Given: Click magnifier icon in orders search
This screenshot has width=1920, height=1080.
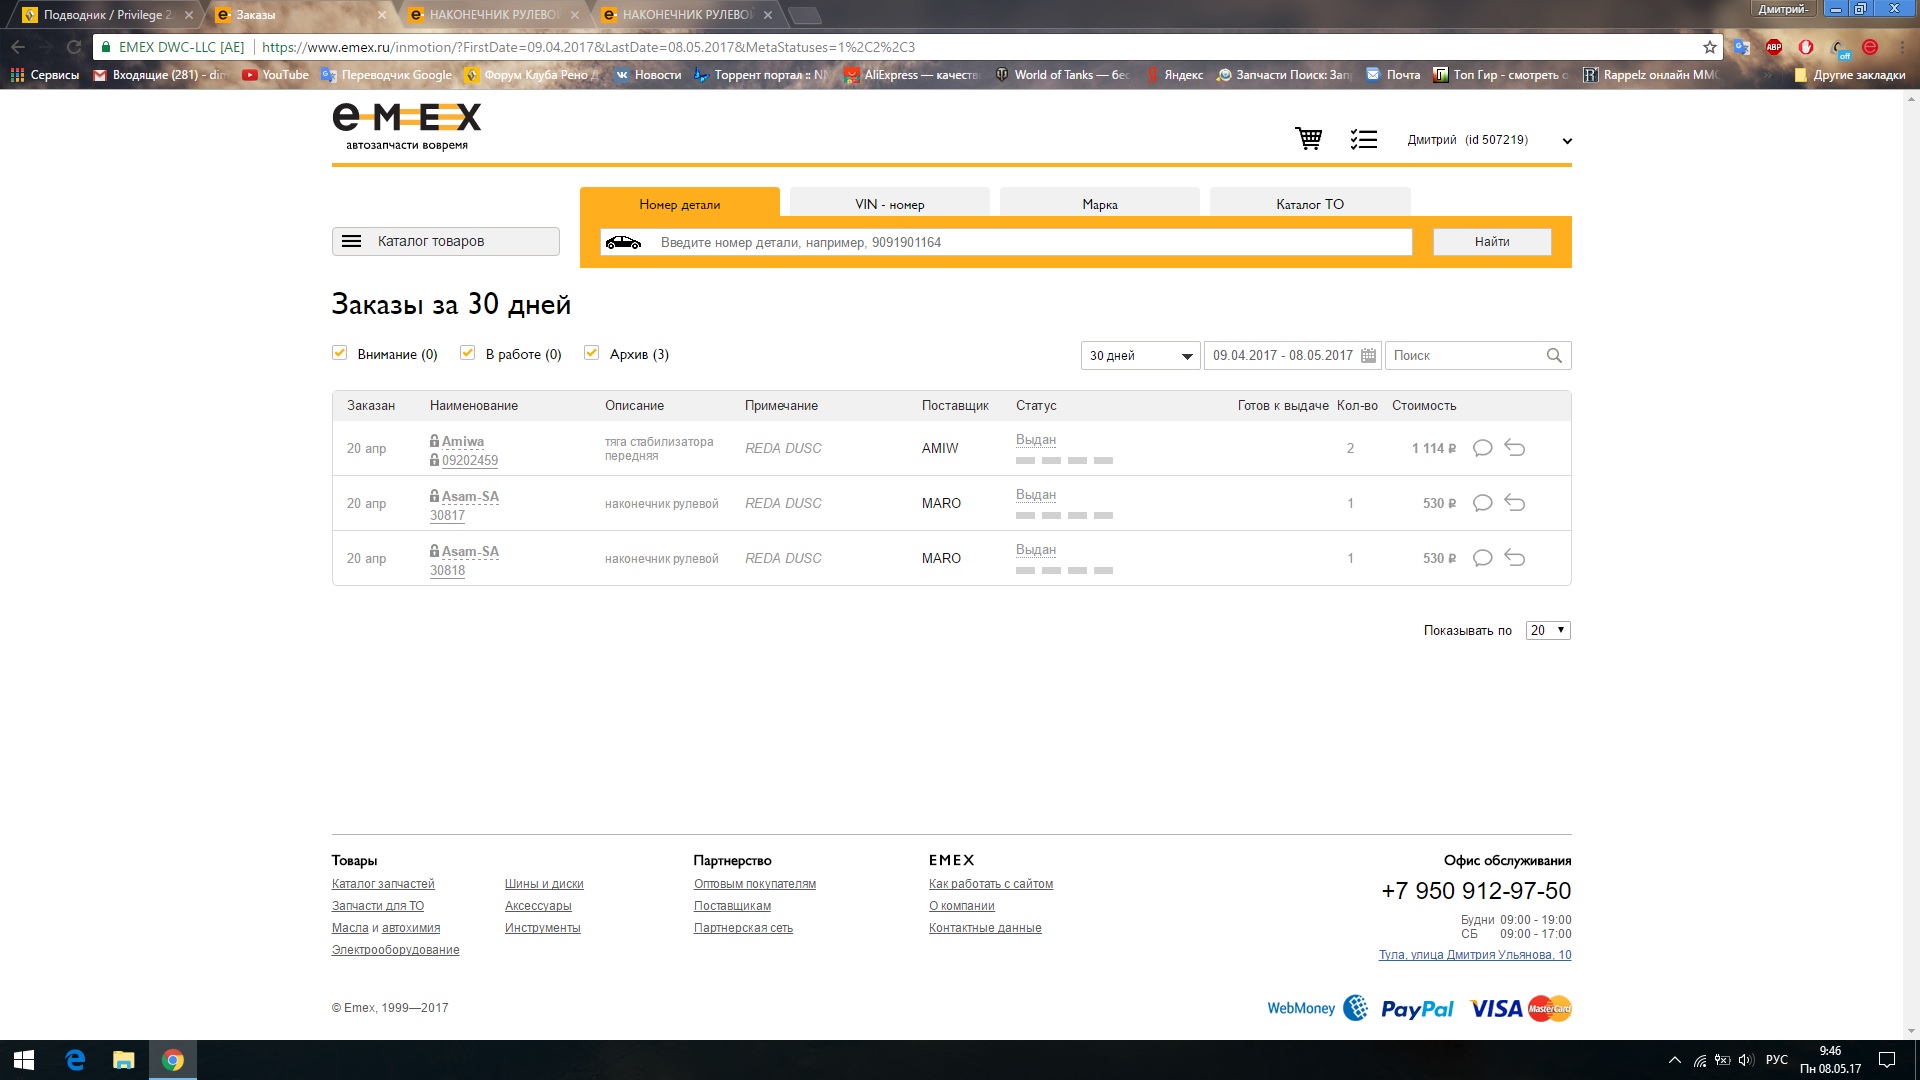Looking at the screenshot, I should pos(1554,356).
